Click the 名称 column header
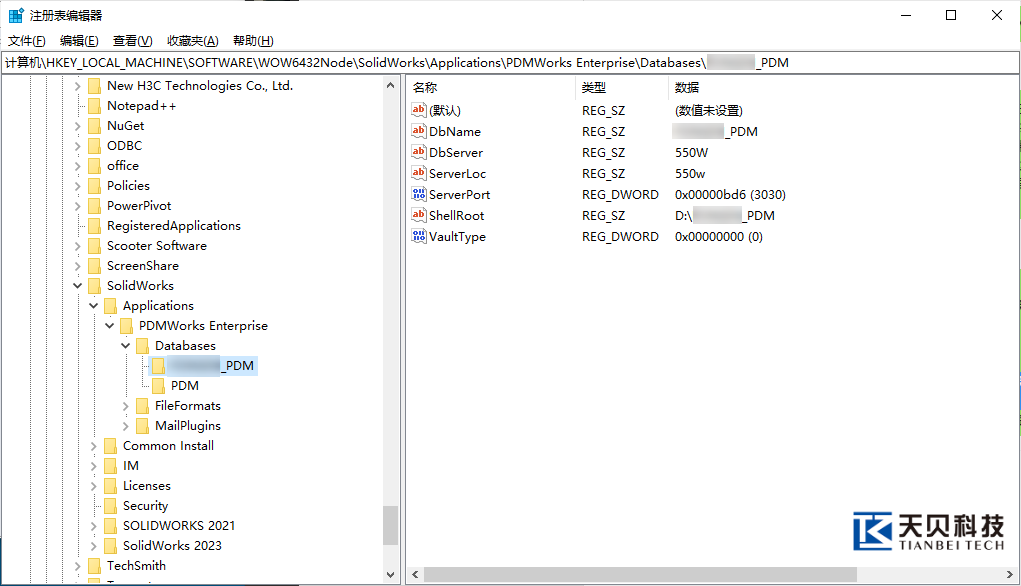Viewport: 1021px width, 586px height. point(425,88)
